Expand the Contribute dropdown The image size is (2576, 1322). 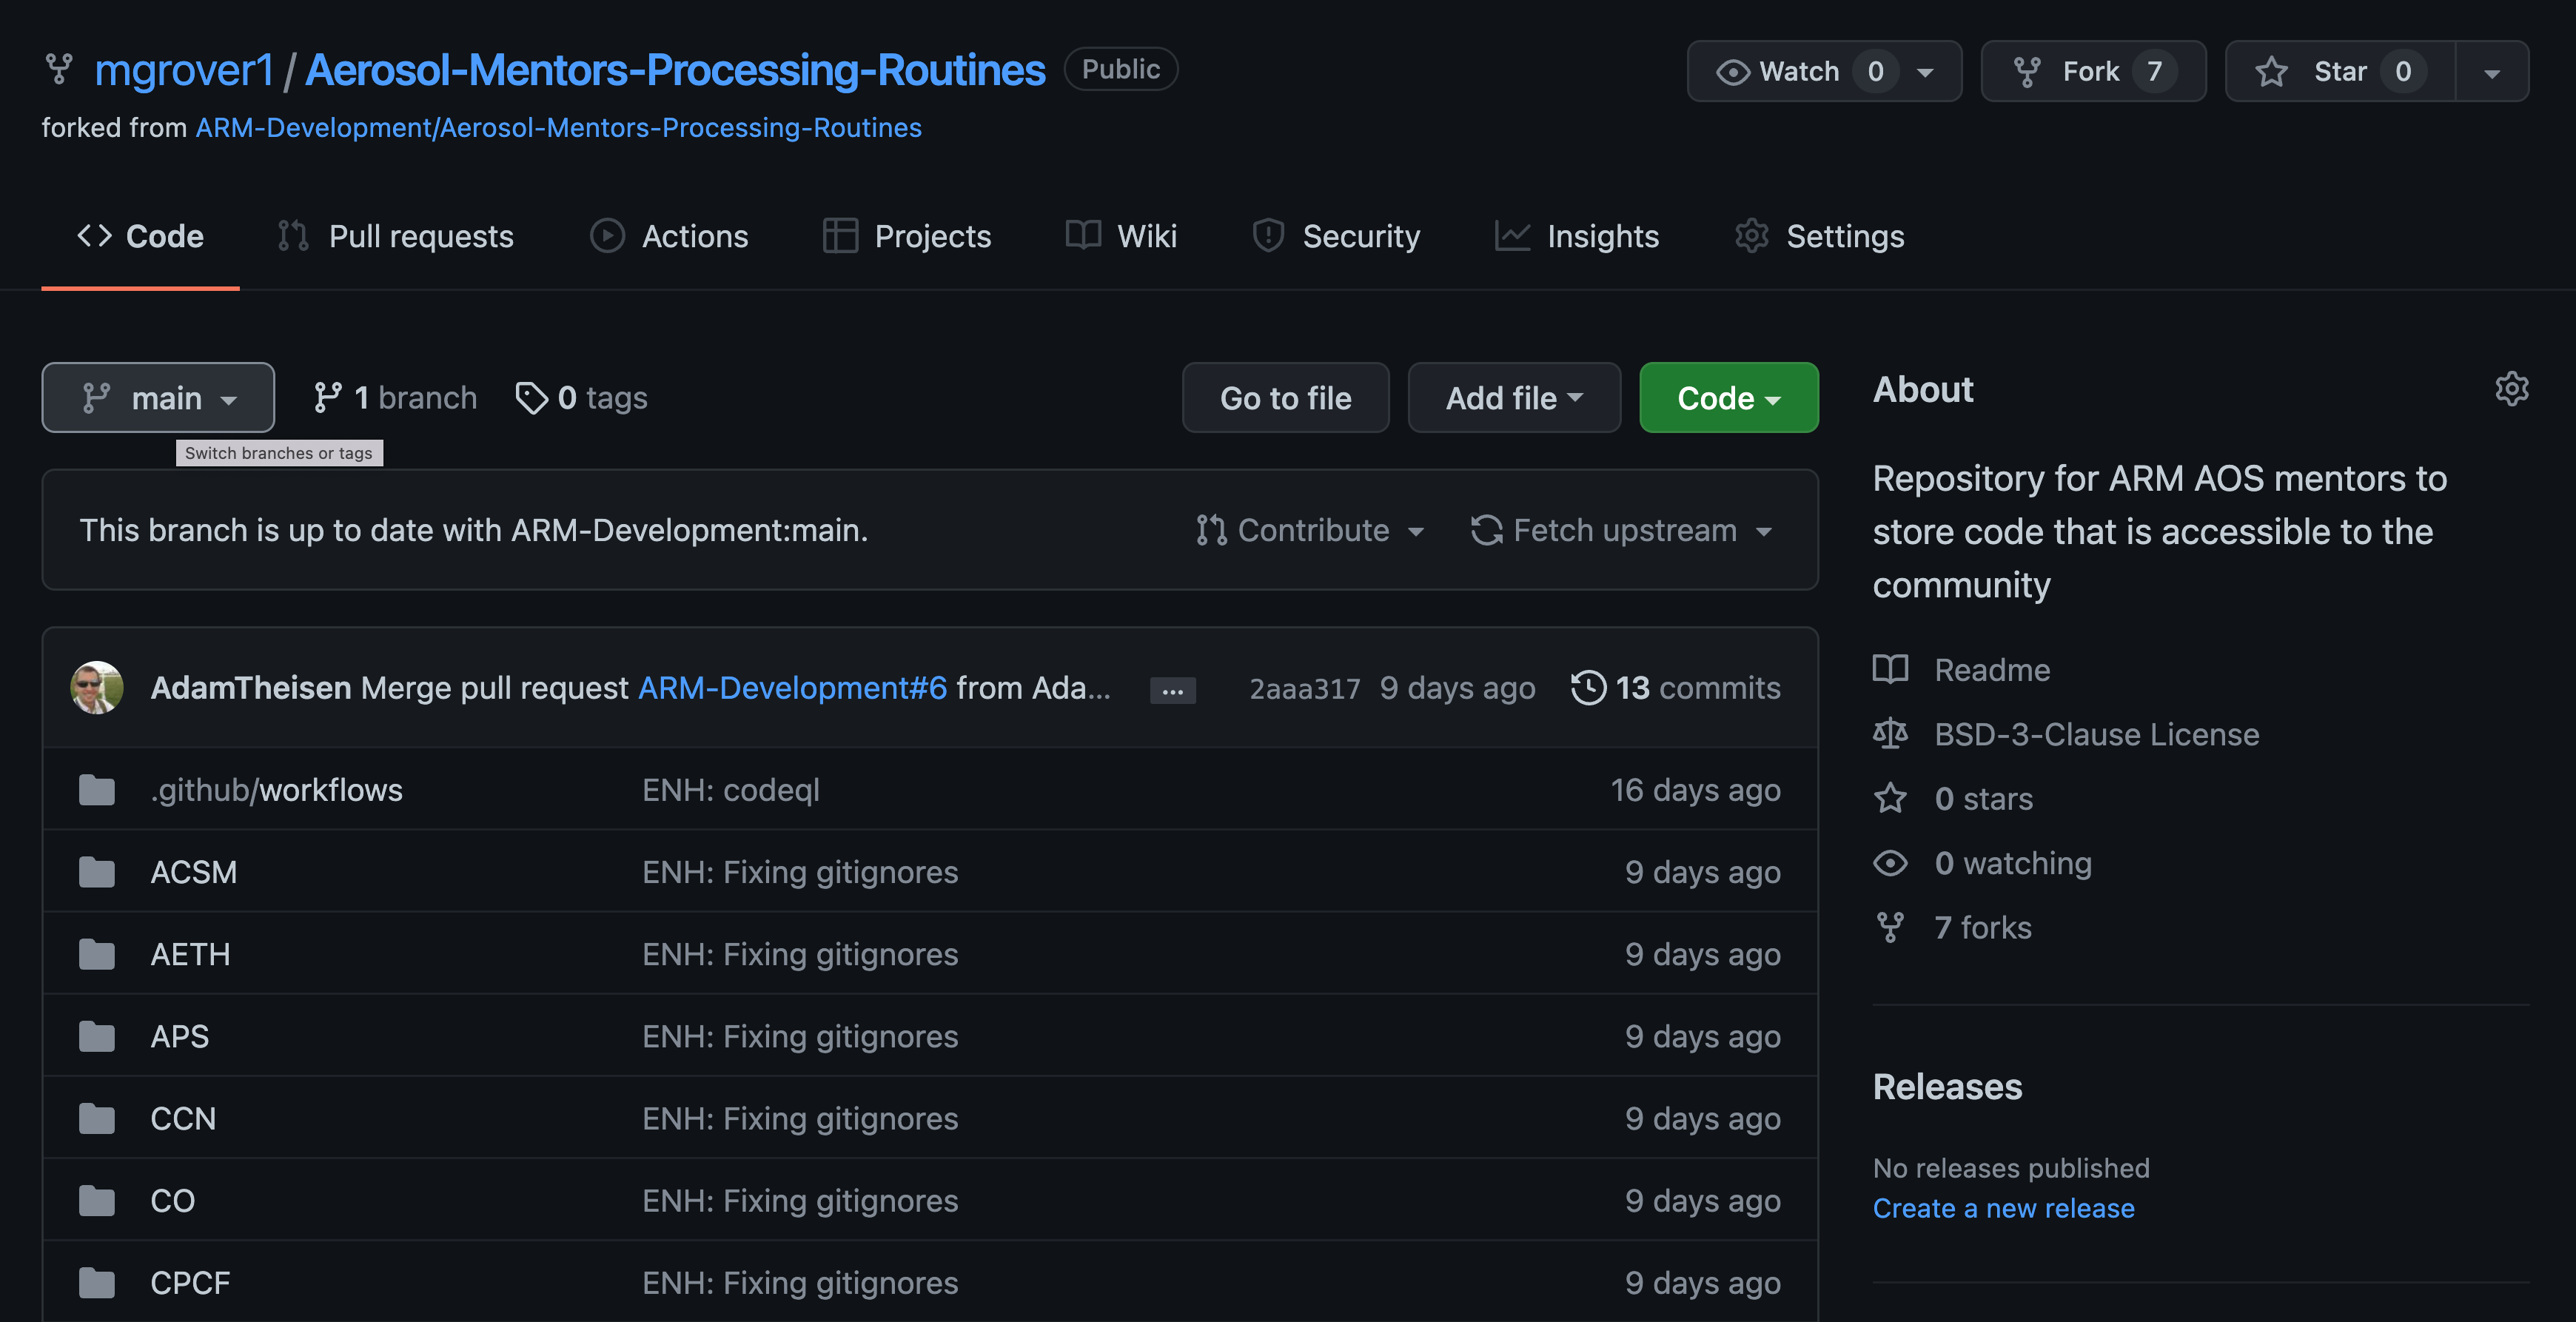[x=1310, y=530]
